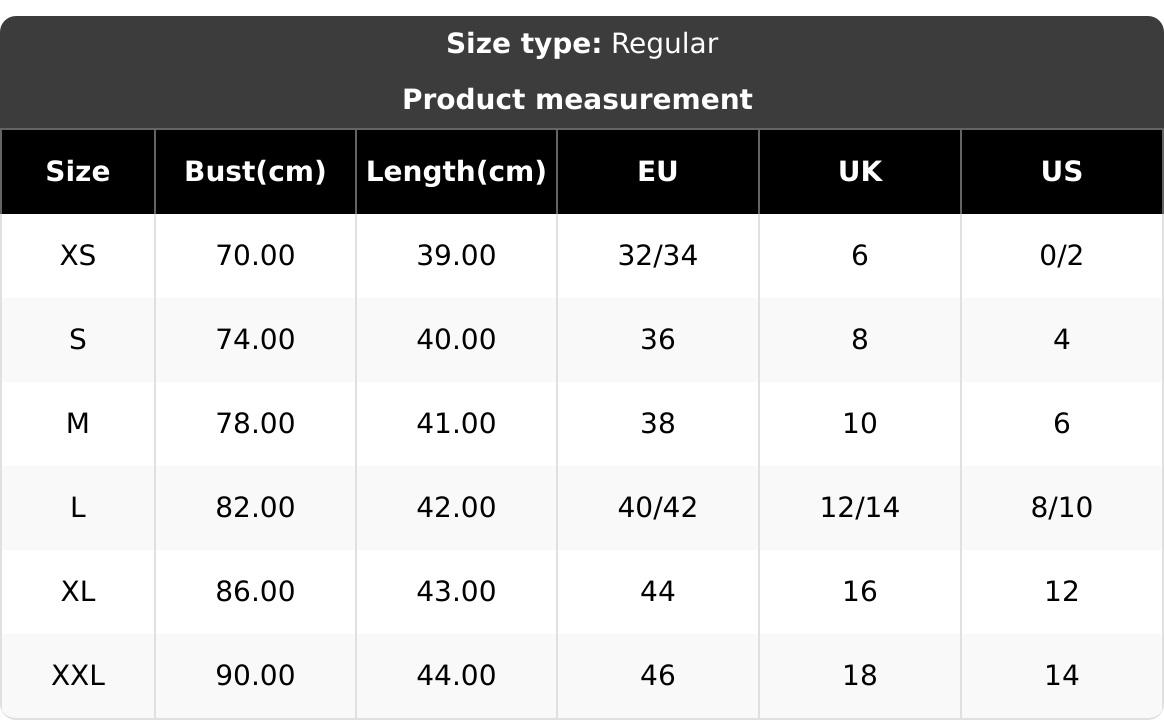The width and height of the screenshot is (1164, 720).
Task: Click the Product measurement heading
Action: click(x=577, y=100)
